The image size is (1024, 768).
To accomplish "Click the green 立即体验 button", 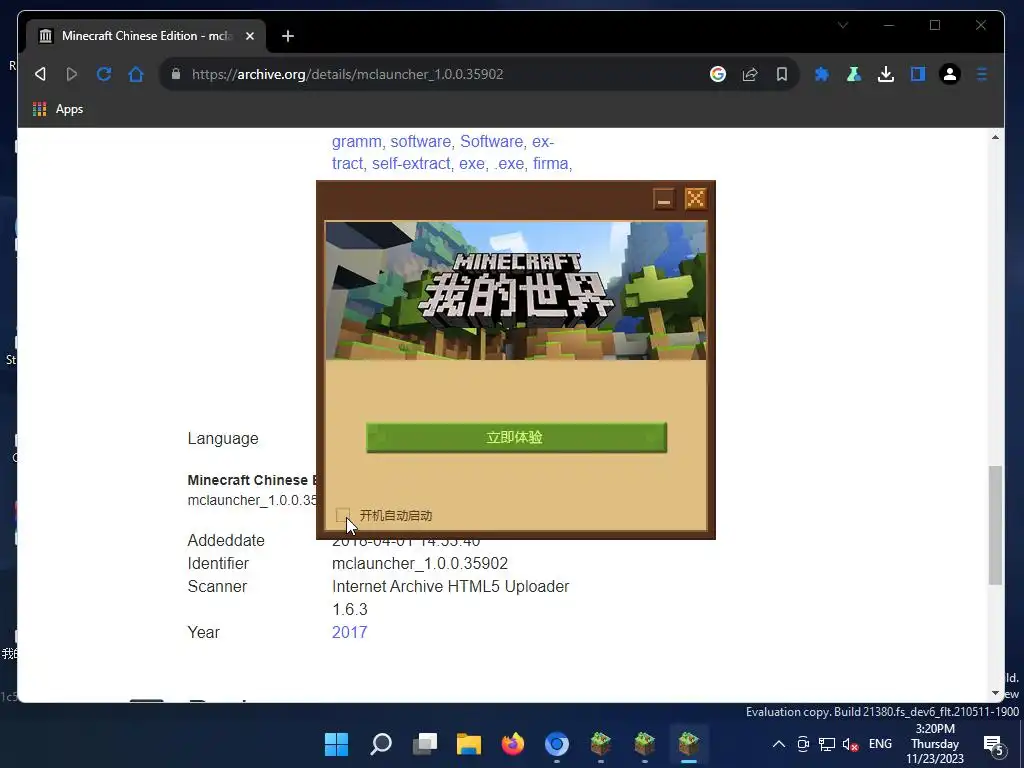I will point(516,438).
